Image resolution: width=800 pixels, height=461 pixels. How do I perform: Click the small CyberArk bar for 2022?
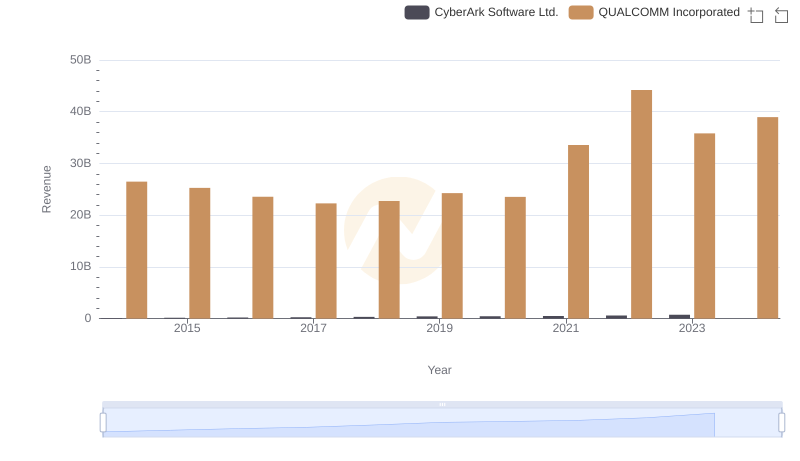616,317
